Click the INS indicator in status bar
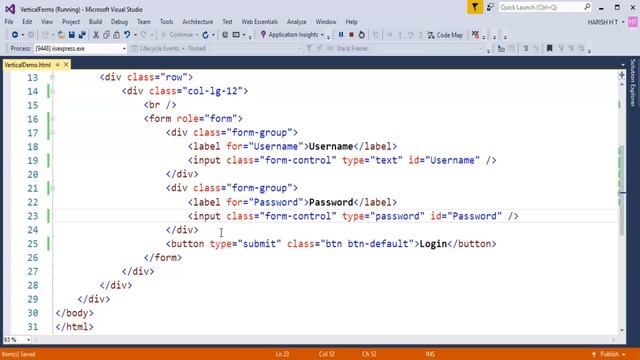Image resolution: width=640 pixels, height=360 pixels. tap(430, 354)
